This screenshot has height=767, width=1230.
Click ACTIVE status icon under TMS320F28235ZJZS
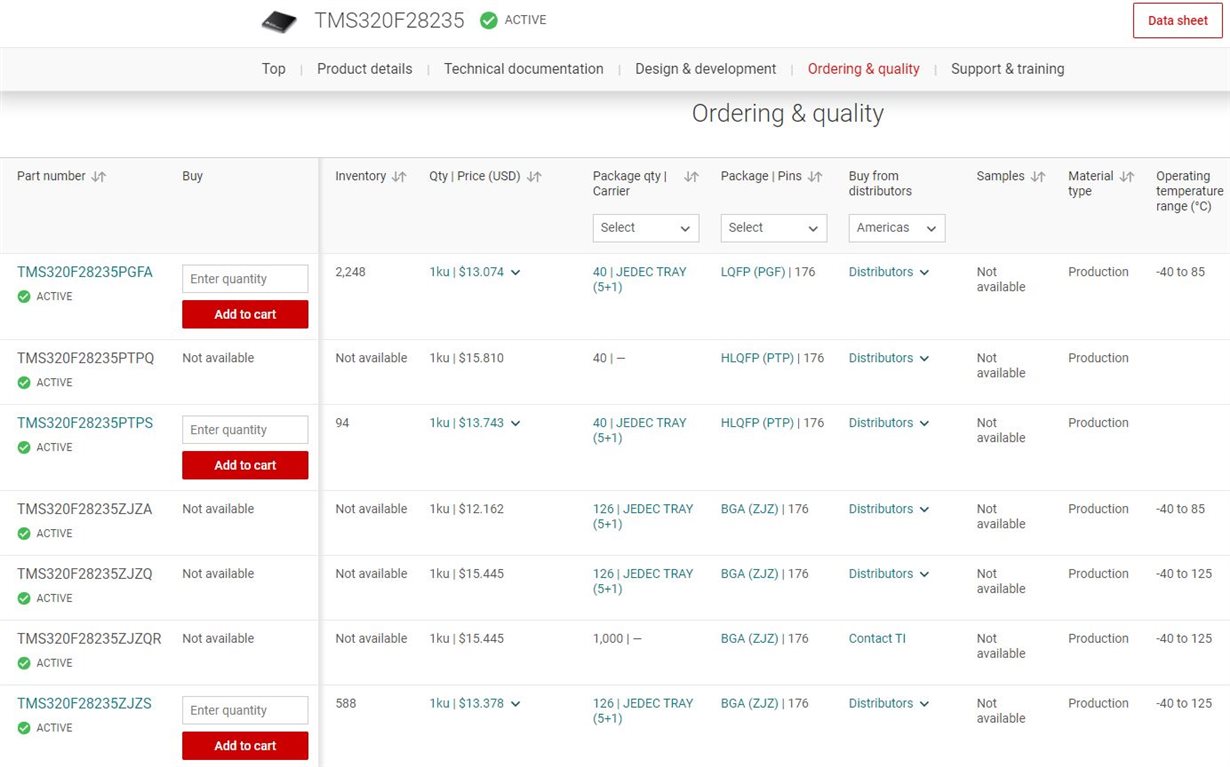coord(24,728)
